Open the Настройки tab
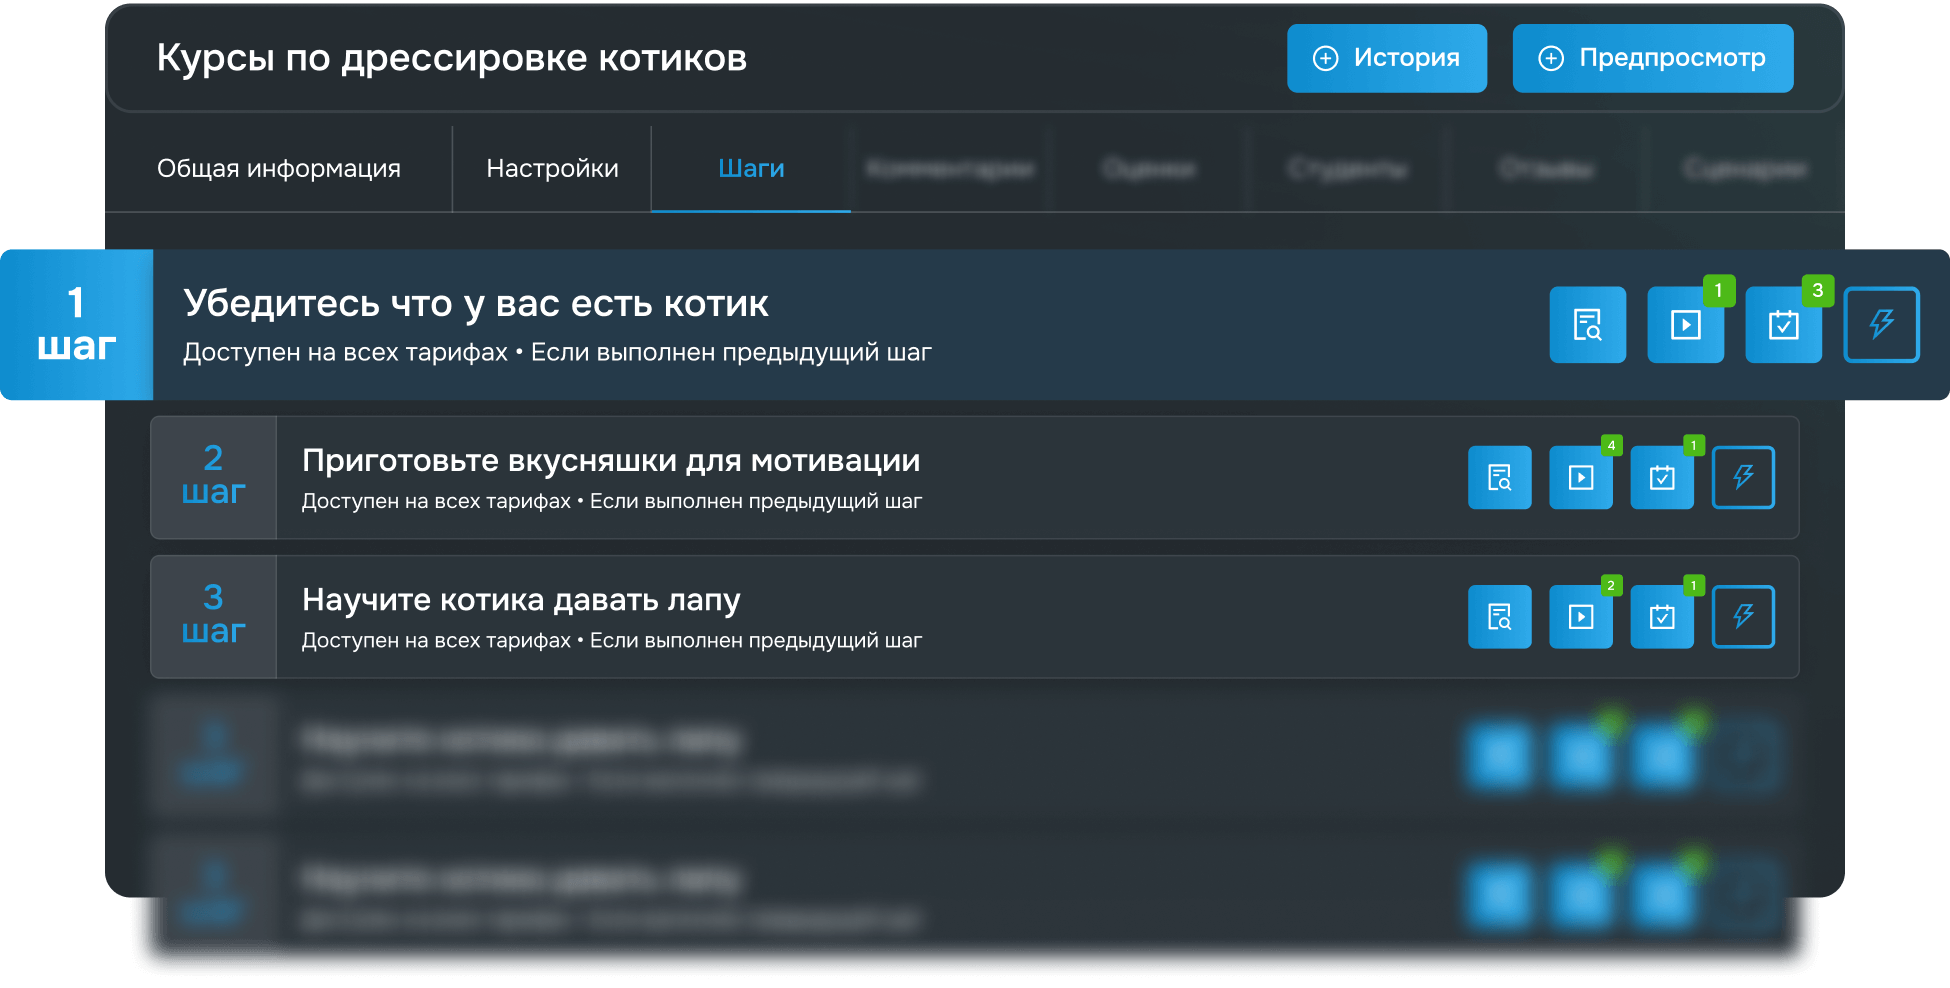This screenshot has width=1950, height=988. click(552, 169)
